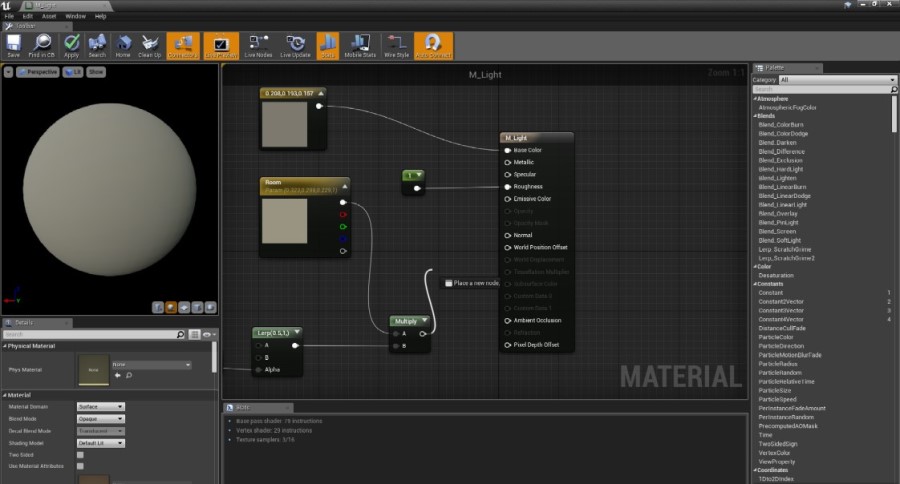Toggle the Auto Connect button

433,44
